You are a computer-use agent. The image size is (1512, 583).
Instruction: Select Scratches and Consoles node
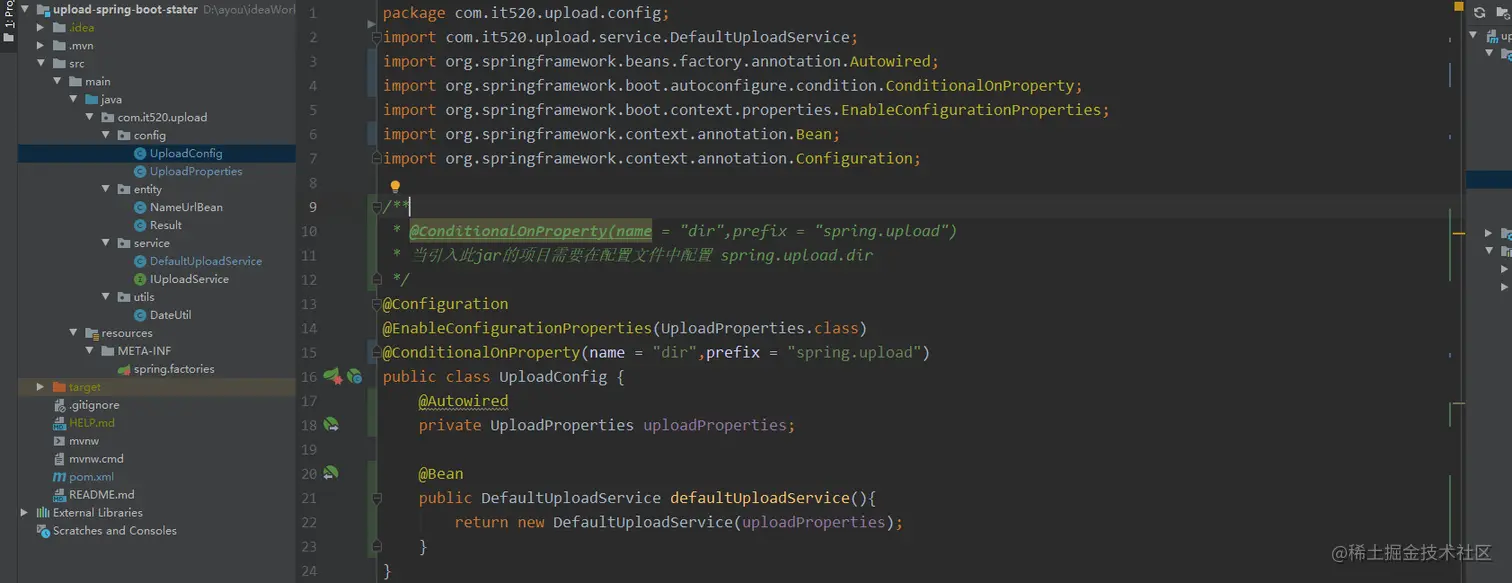[x=115, y=531]
